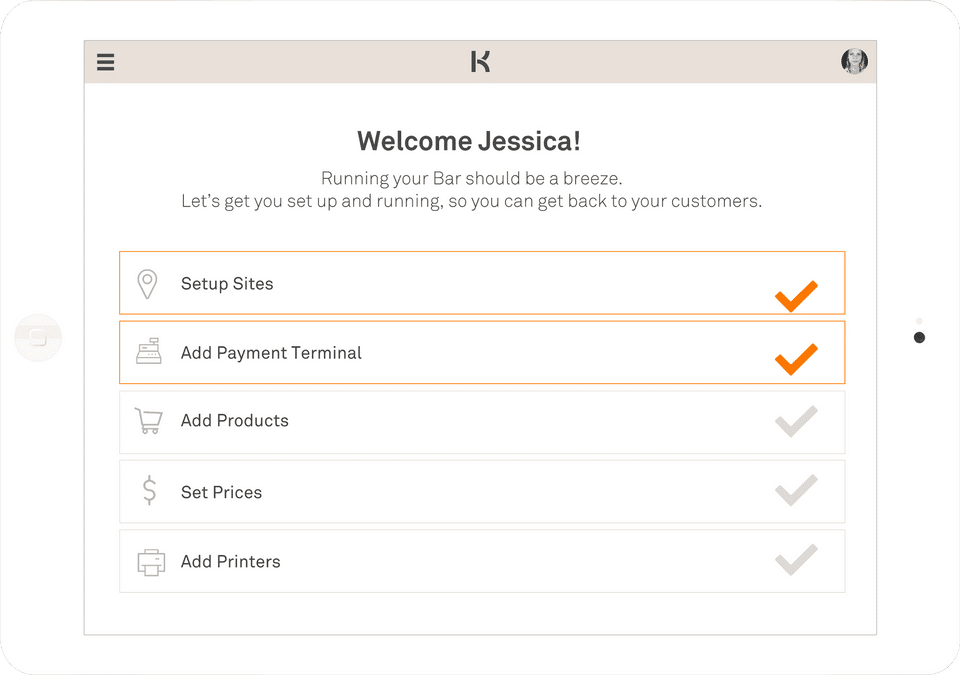This screenshot has height=675, width=960.
Task: Toggle the Add Payment Terminal checkmark
Action: coord(796,359)
